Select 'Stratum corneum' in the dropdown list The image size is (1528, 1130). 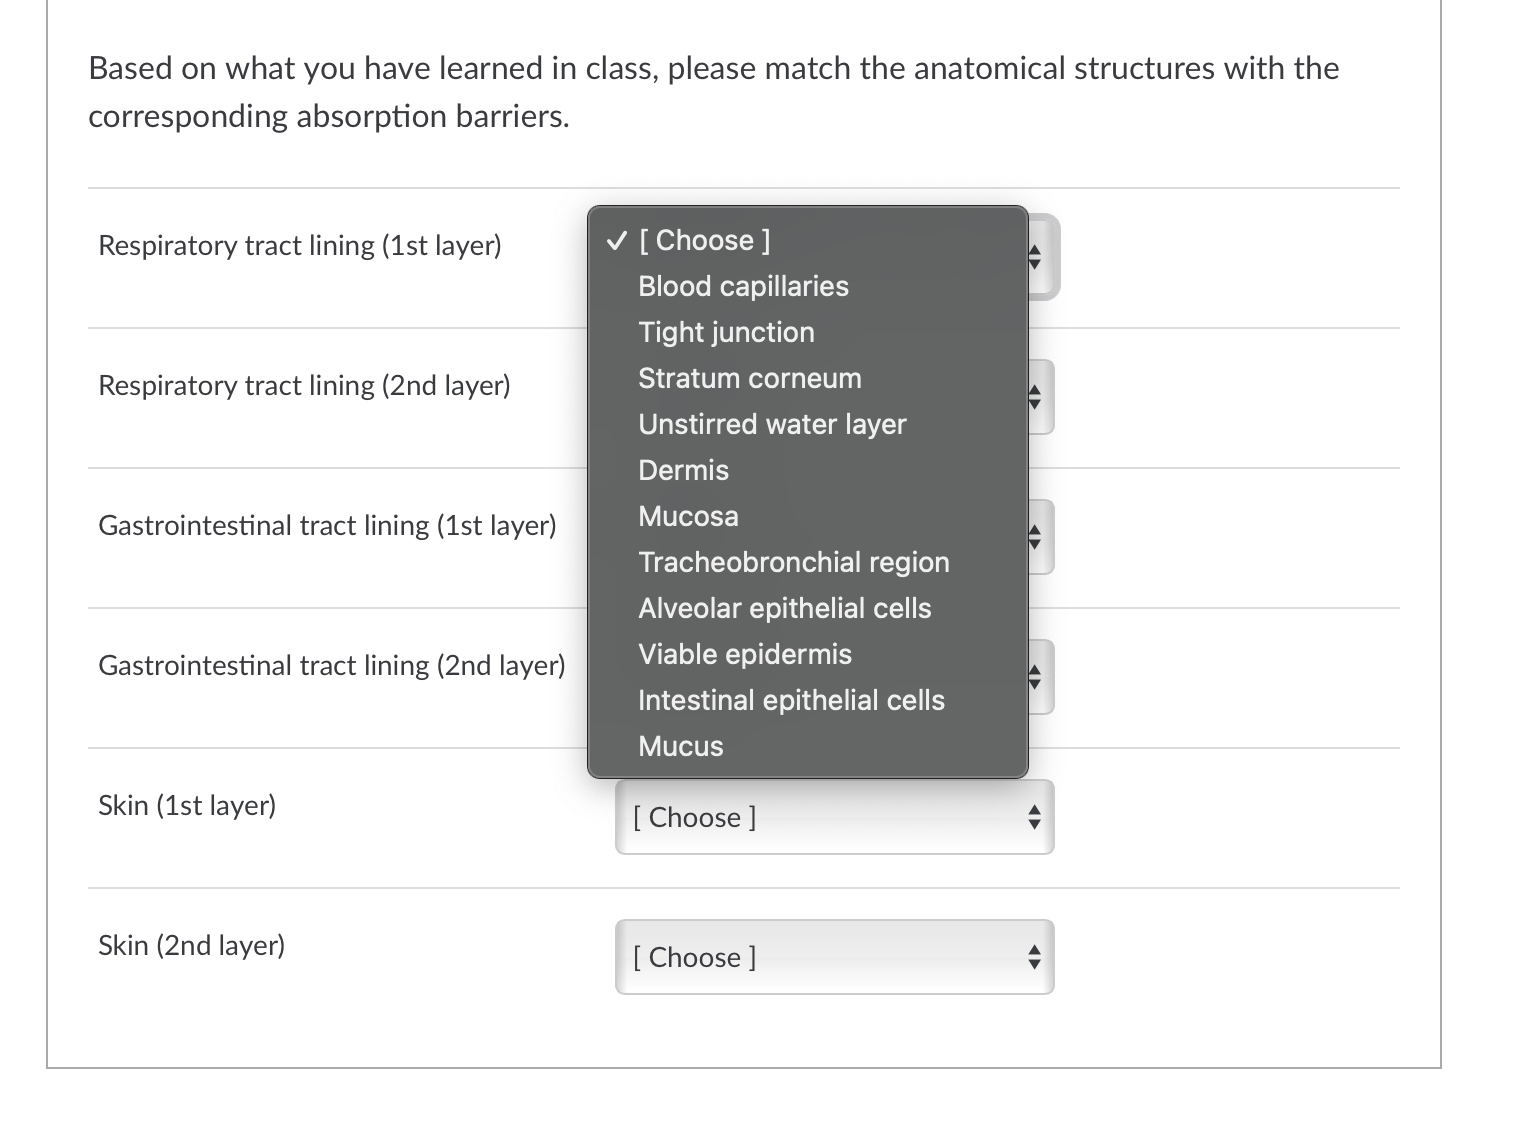(749, 378)
